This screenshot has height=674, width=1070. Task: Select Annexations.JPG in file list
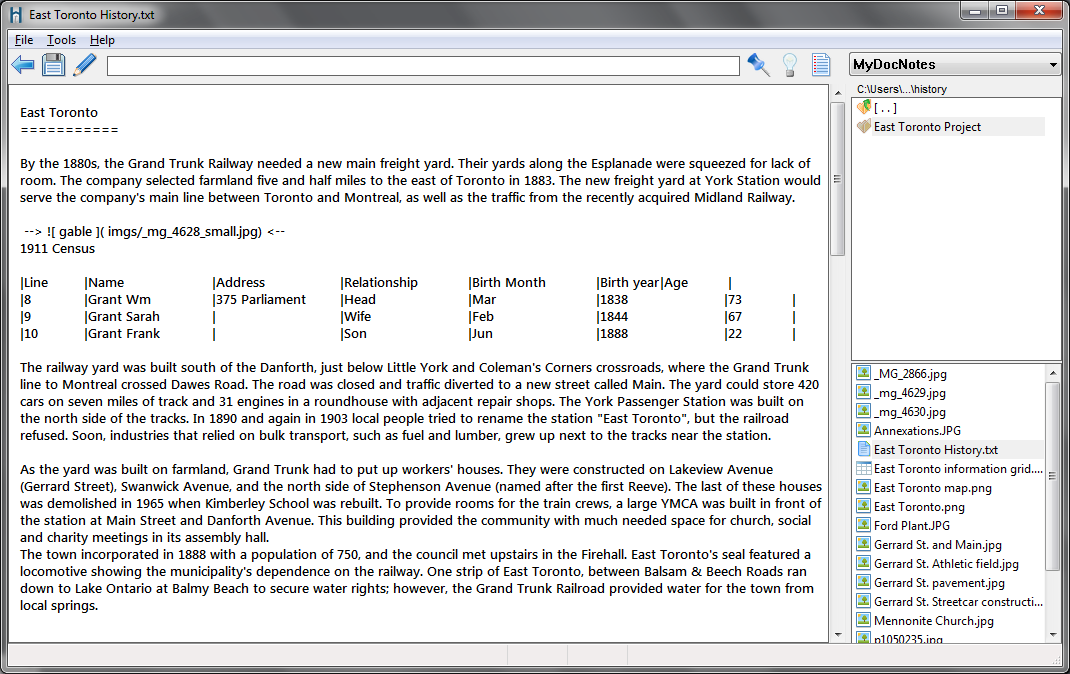pyautogui.click(x=917, y=430)
